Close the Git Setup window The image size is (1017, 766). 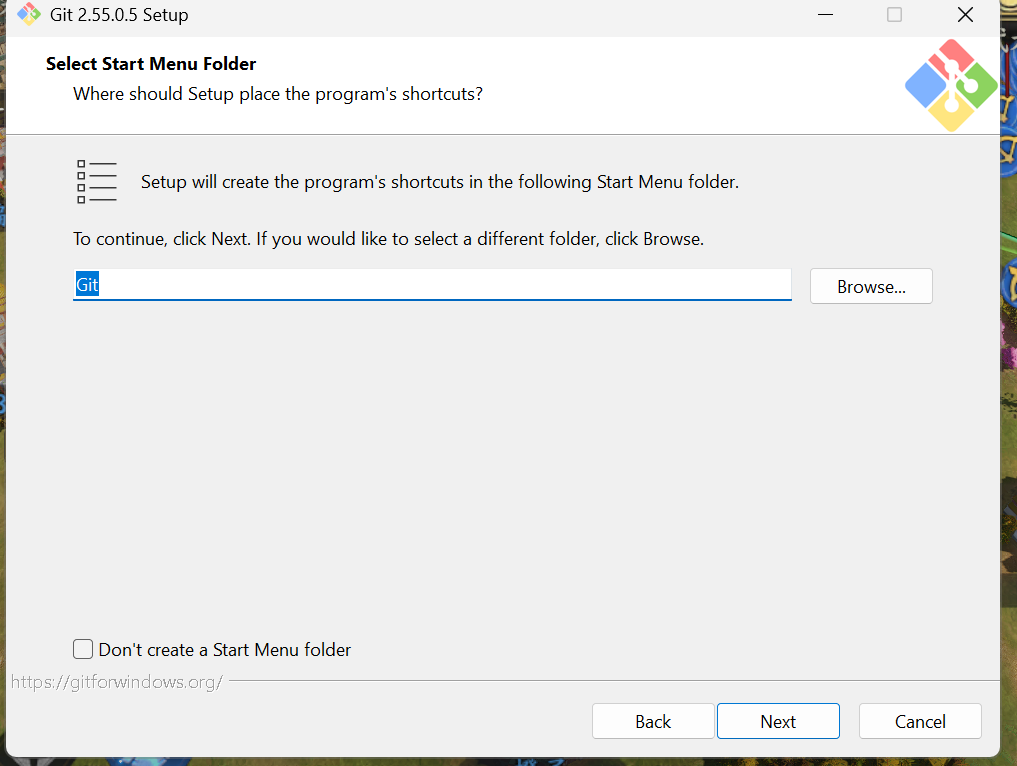click(x=965, y=14)
